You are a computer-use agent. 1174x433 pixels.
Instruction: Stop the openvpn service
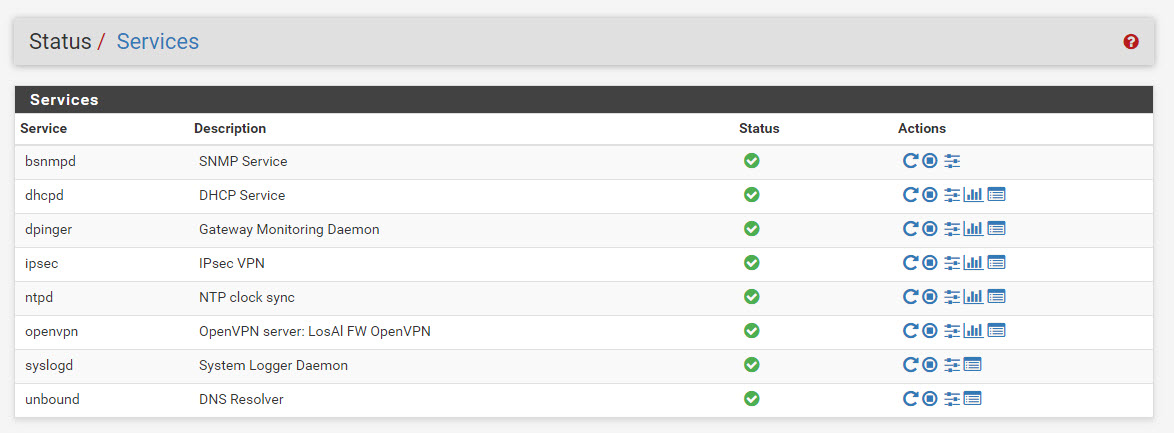pyautogui.click(x=930, y=330)
